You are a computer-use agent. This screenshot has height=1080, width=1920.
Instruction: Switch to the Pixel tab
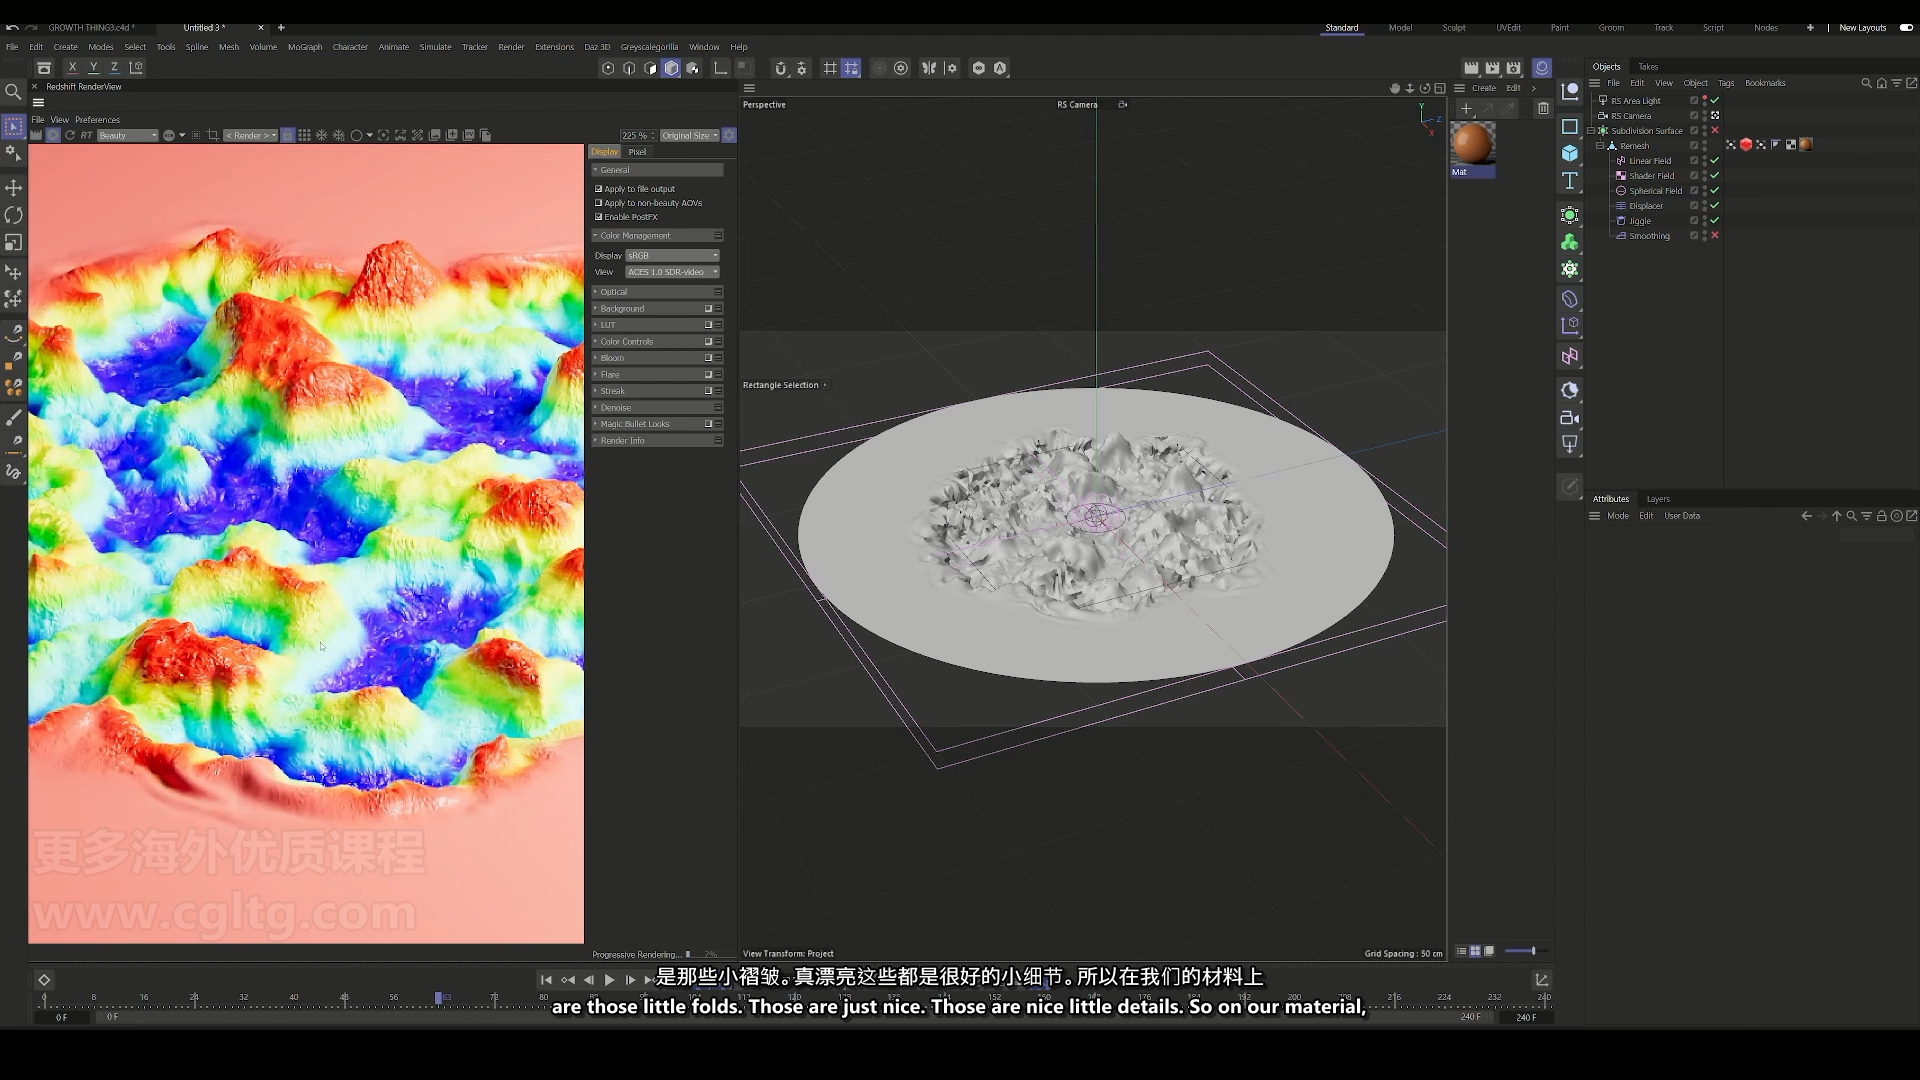pos(637,152)
